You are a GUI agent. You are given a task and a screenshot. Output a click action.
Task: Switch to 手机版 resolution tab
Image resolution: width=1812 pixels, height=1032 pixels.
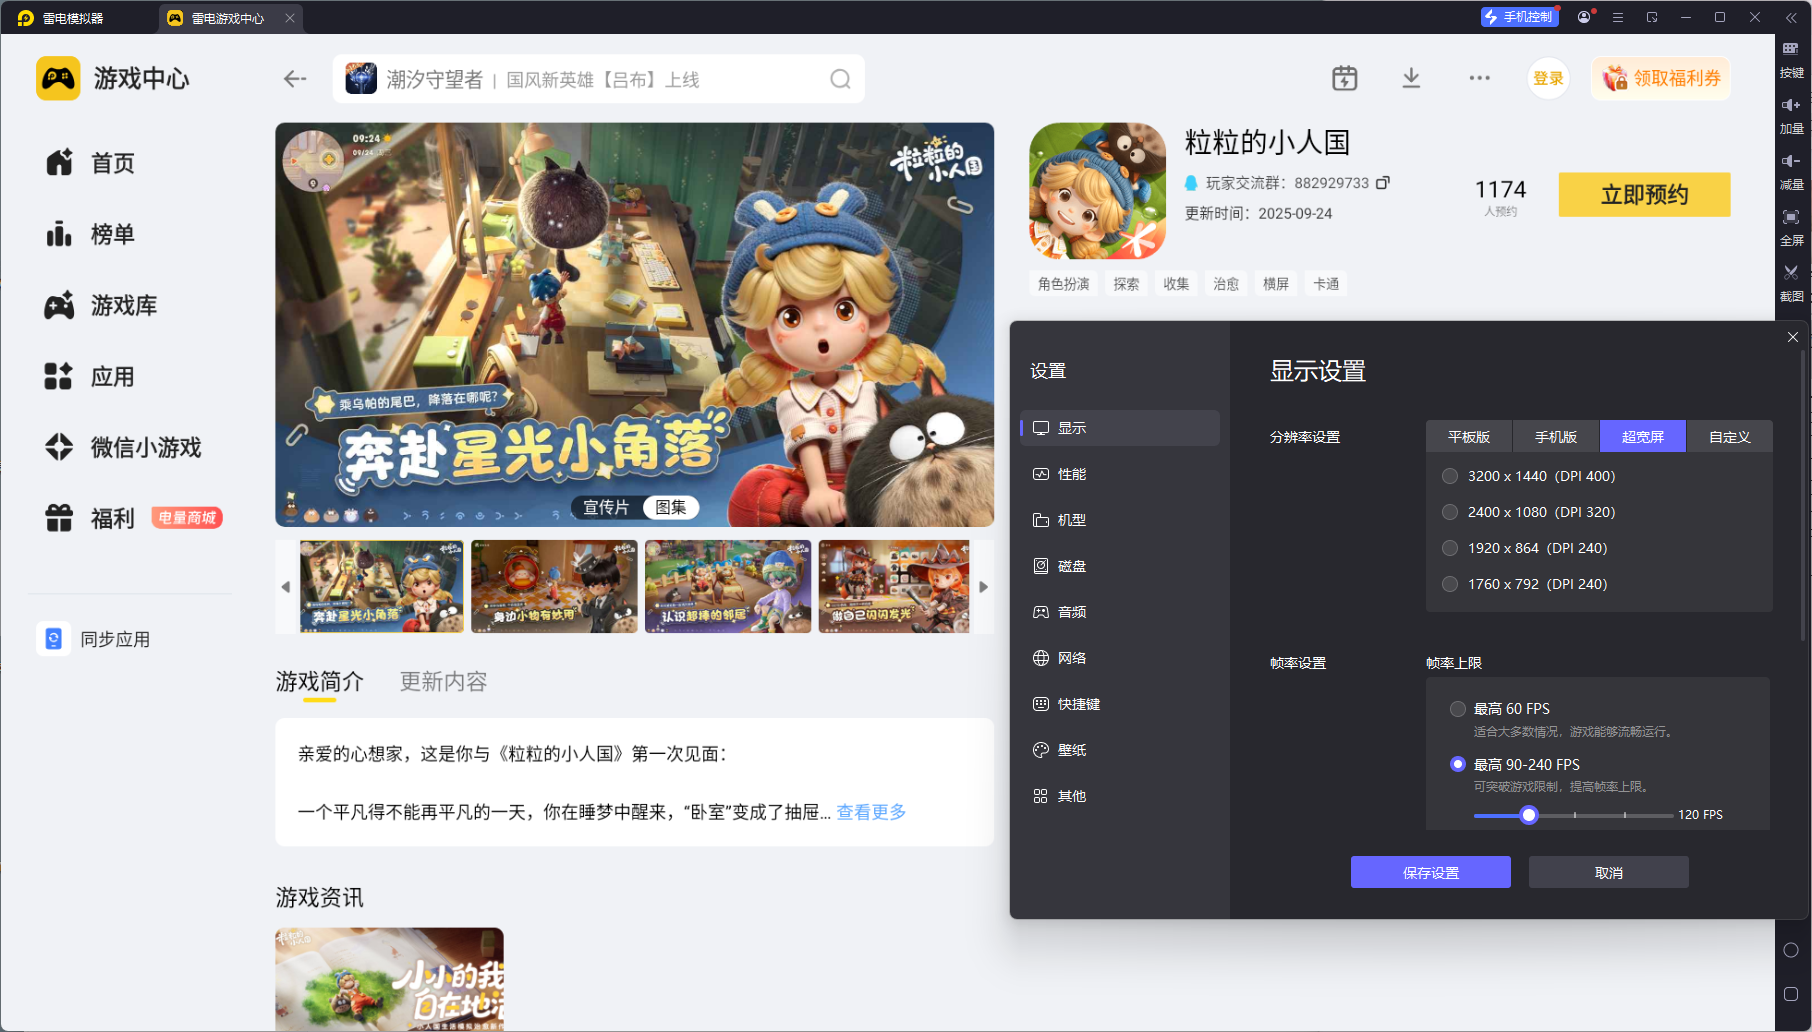tap(1556, 437)
